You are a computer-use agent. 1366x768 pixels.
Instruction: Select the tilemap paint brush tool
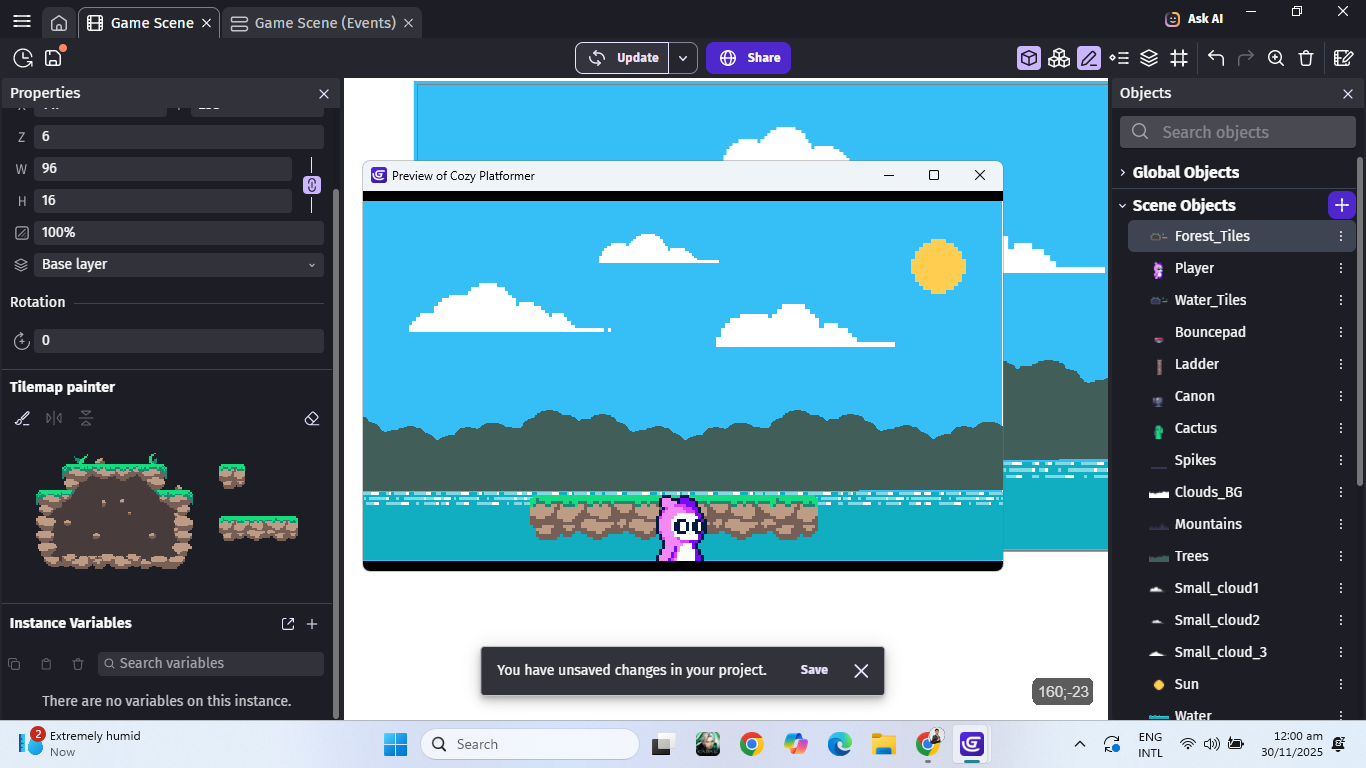pos(23,418)
